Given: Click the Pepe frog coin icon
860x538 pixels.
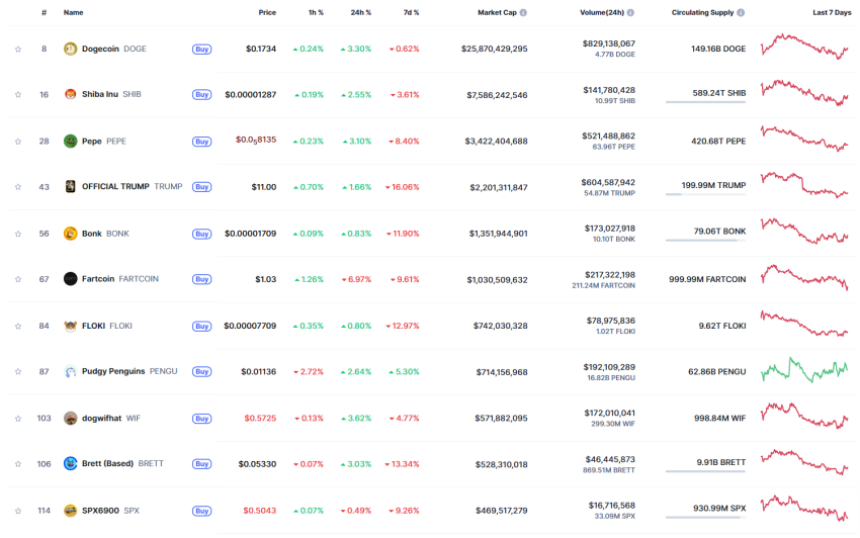Looking at the screenshot, I should (x=70, y=141).
